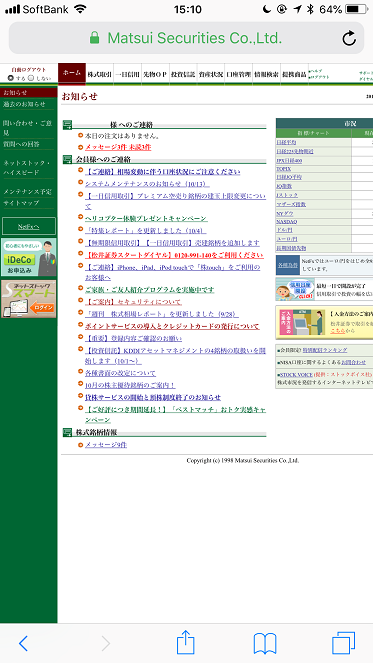The height and width of the screenshot is (663, 373).
Task: Open 長期国債先物 in market table
Action: (x=291, y=248)
